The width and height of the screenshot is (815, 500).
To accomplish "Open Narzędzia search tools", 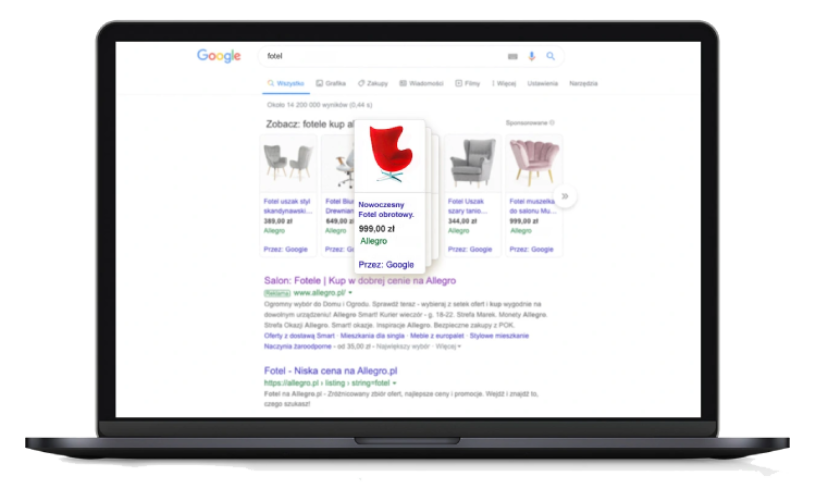I will pyautogui.click(x=583, y=83).
